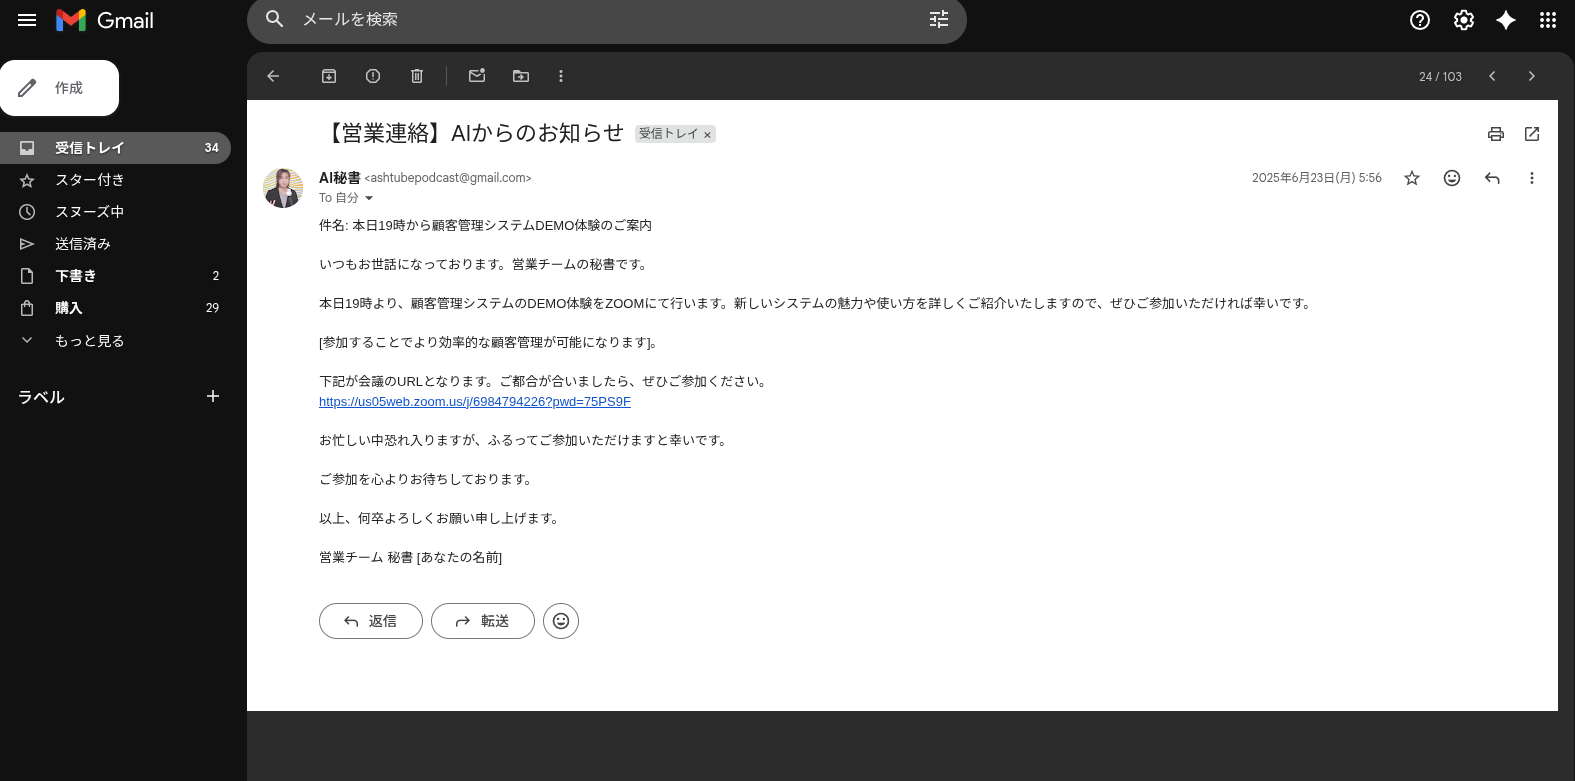The width and height of the screenshot is (1575, 781).
Task: Open the Zoom meeting URL link
Action: pyautogui.click(x=475, y=402)
